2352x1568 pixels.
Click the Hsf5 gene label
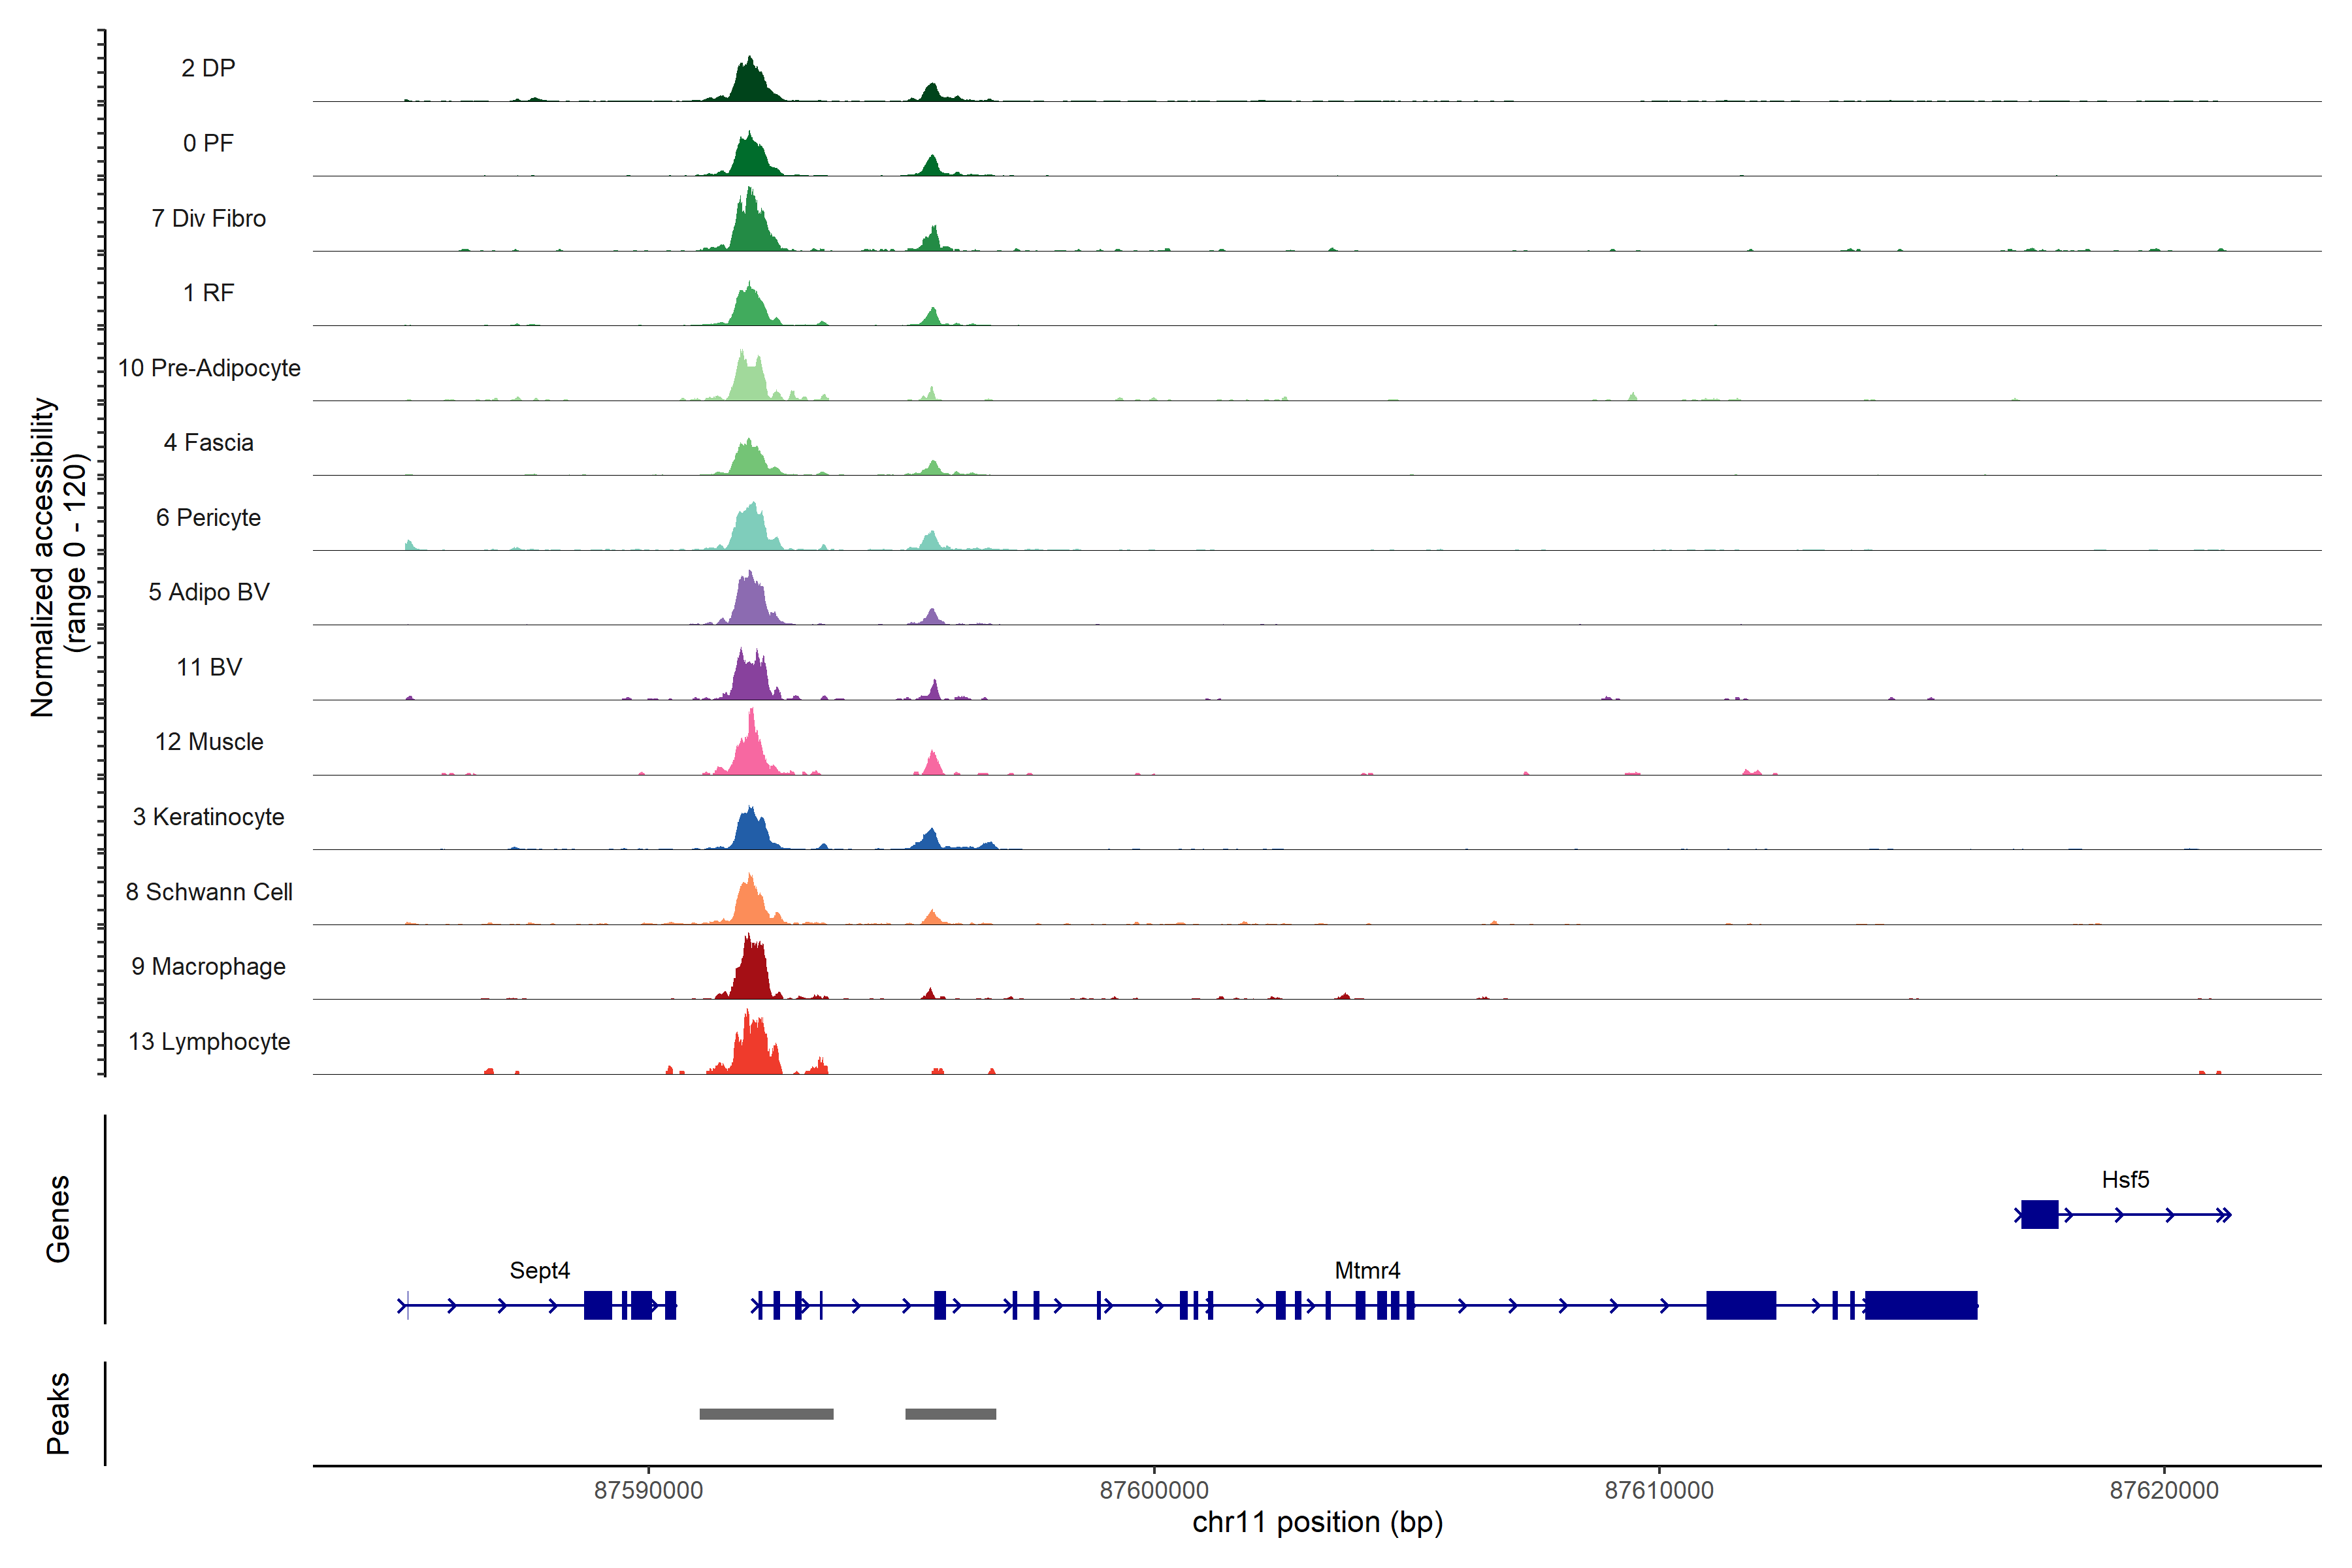tap(2125, 1179)
